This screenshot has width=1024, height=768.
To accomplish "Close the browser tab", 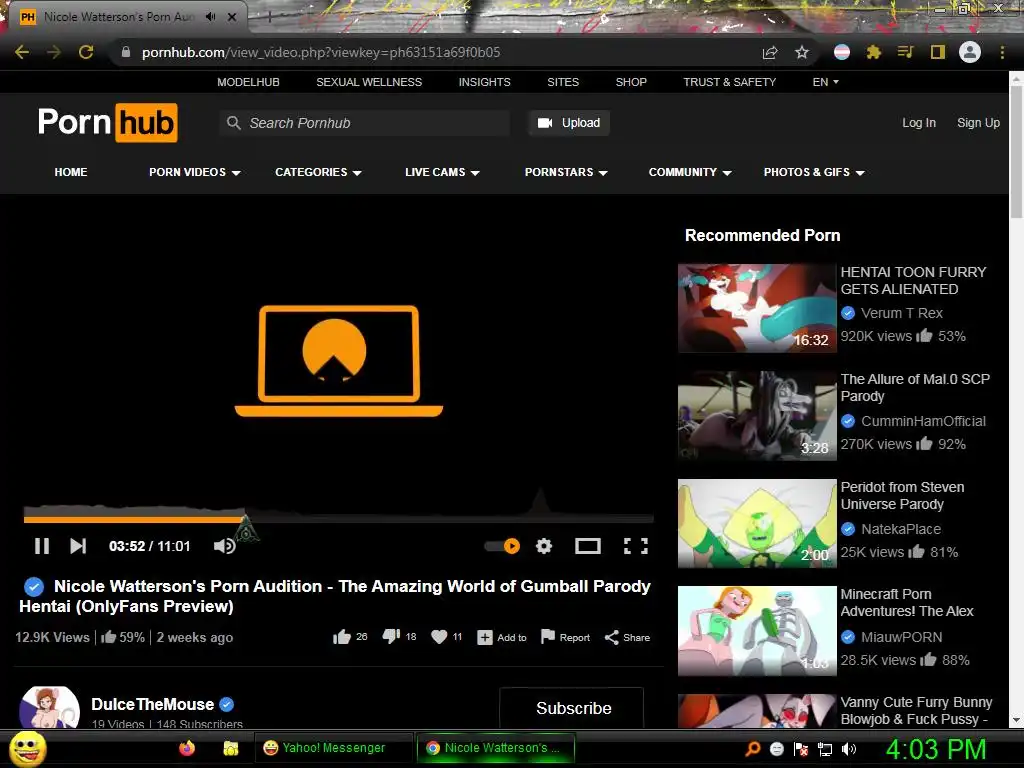I will tap(232, 17).
